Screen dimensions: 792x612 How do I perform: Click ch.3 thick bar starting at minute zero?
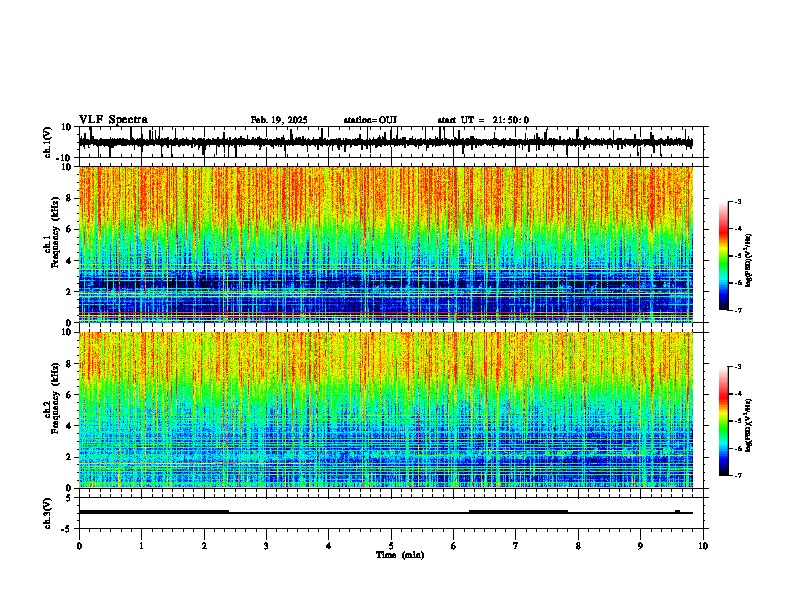coord(154,512)
